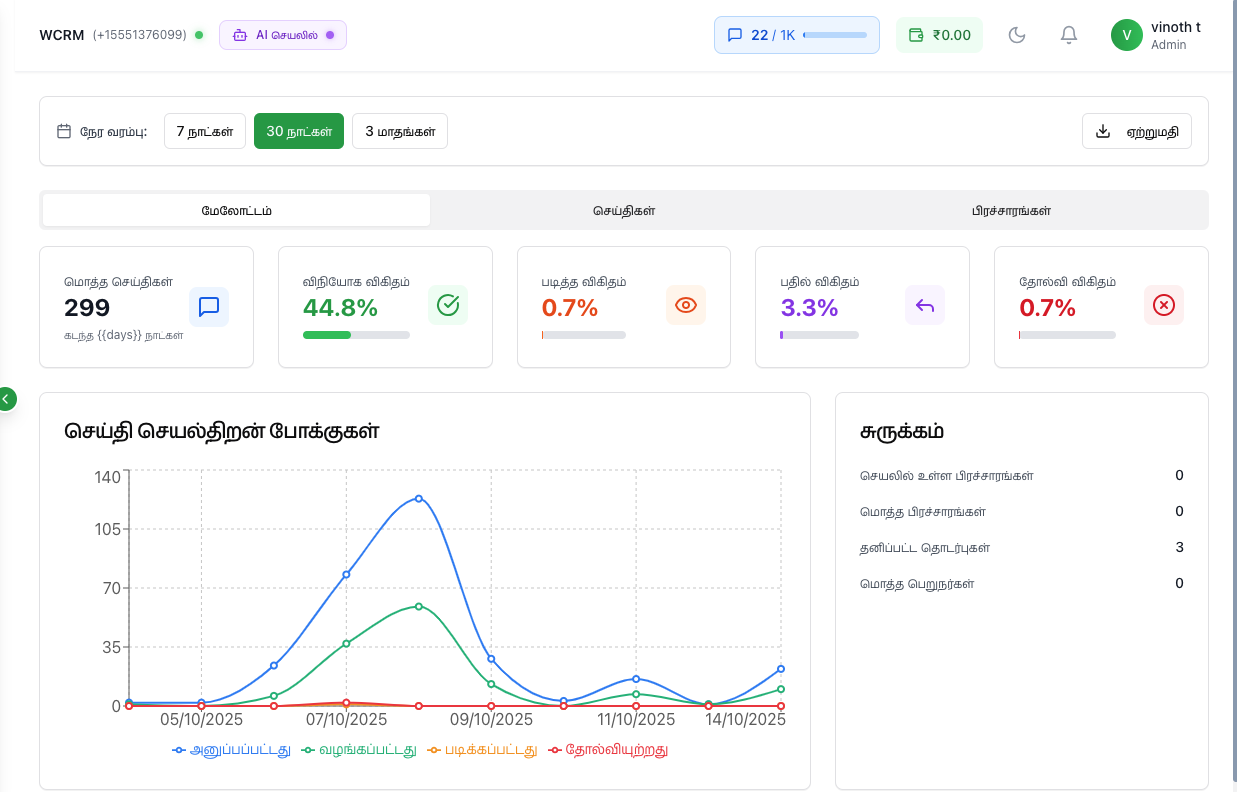Select the 30 நாட்கள் time range
The height and width of the screenshot is (792, 1237).
[299, 131]
